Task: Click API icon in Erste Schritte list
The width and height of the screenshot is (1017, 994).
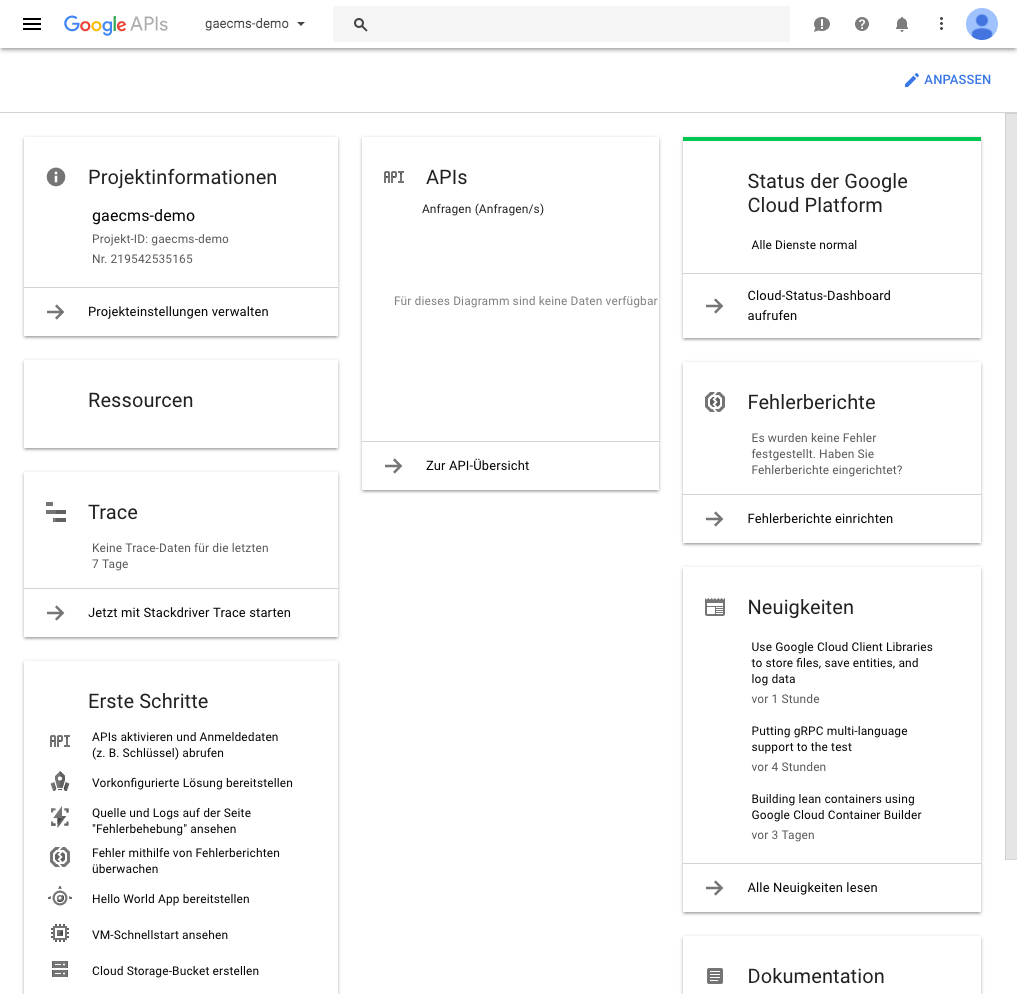Action: click(60, 741)
